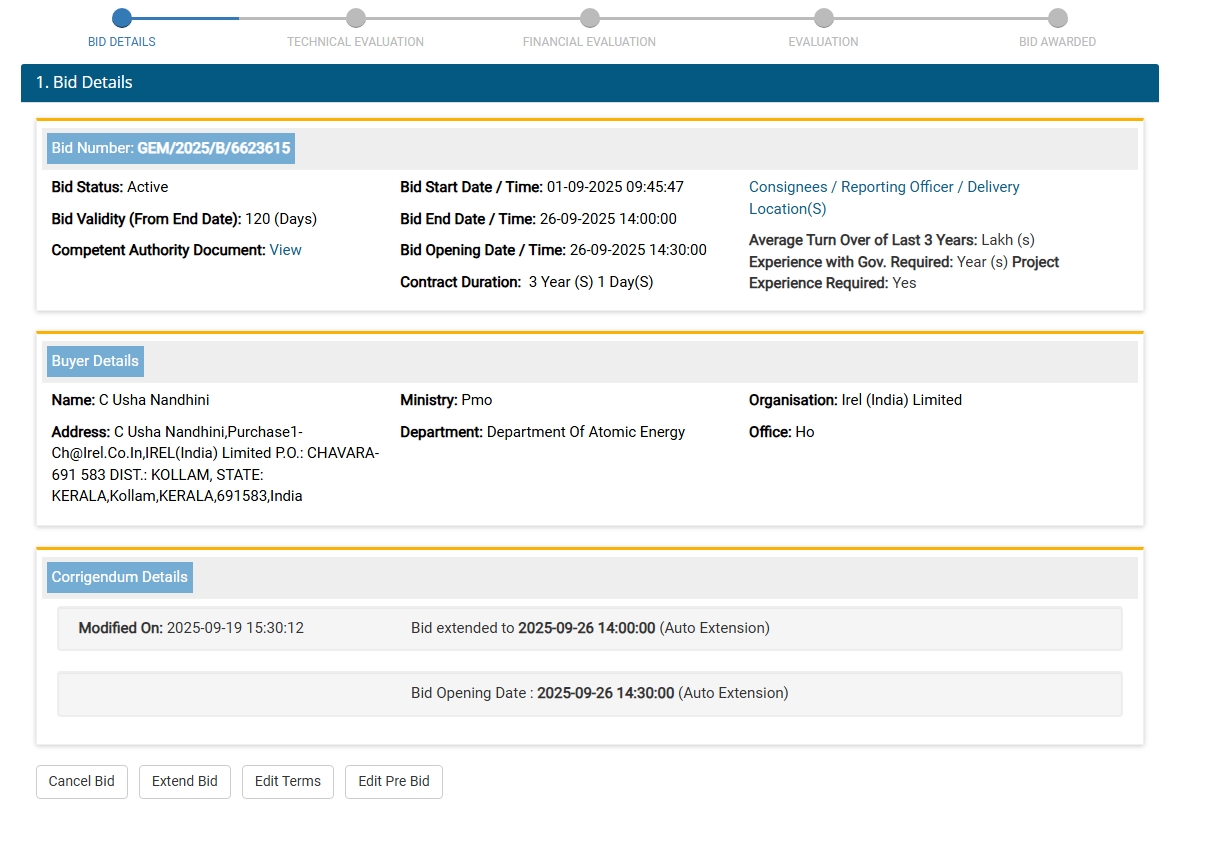
Task: Click the Bid Details step circle
Action: tap(122, 18)
